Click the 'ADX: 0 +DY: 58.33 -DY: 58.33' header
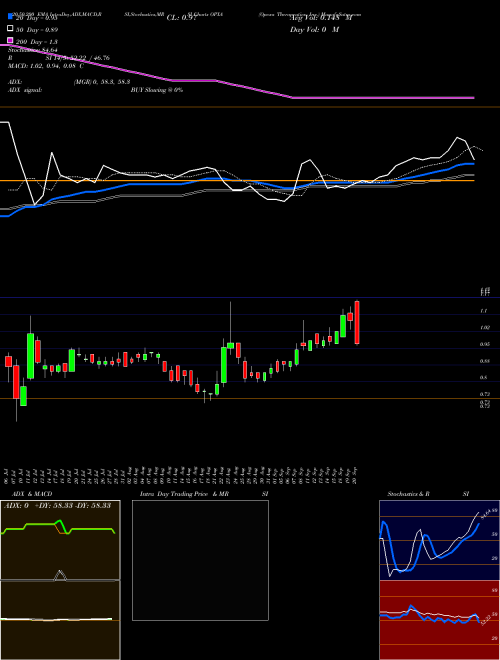500x660 pixels. pos(57,505)
